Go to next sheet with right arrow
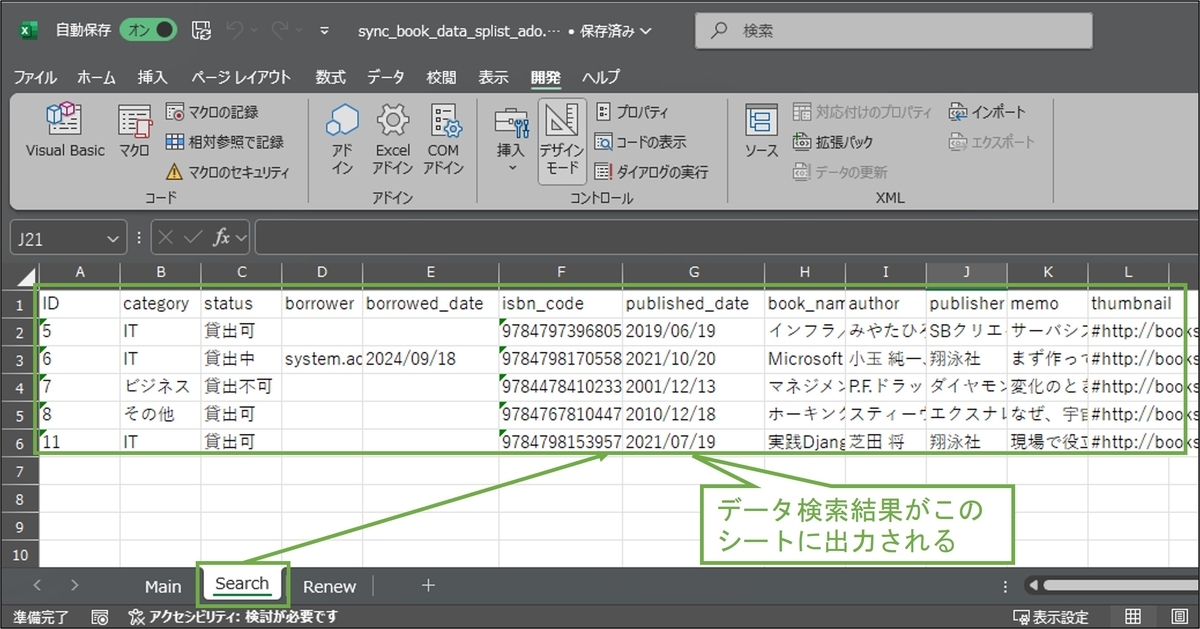Viewport: 1200px width, 629px height. click(74, 586)
